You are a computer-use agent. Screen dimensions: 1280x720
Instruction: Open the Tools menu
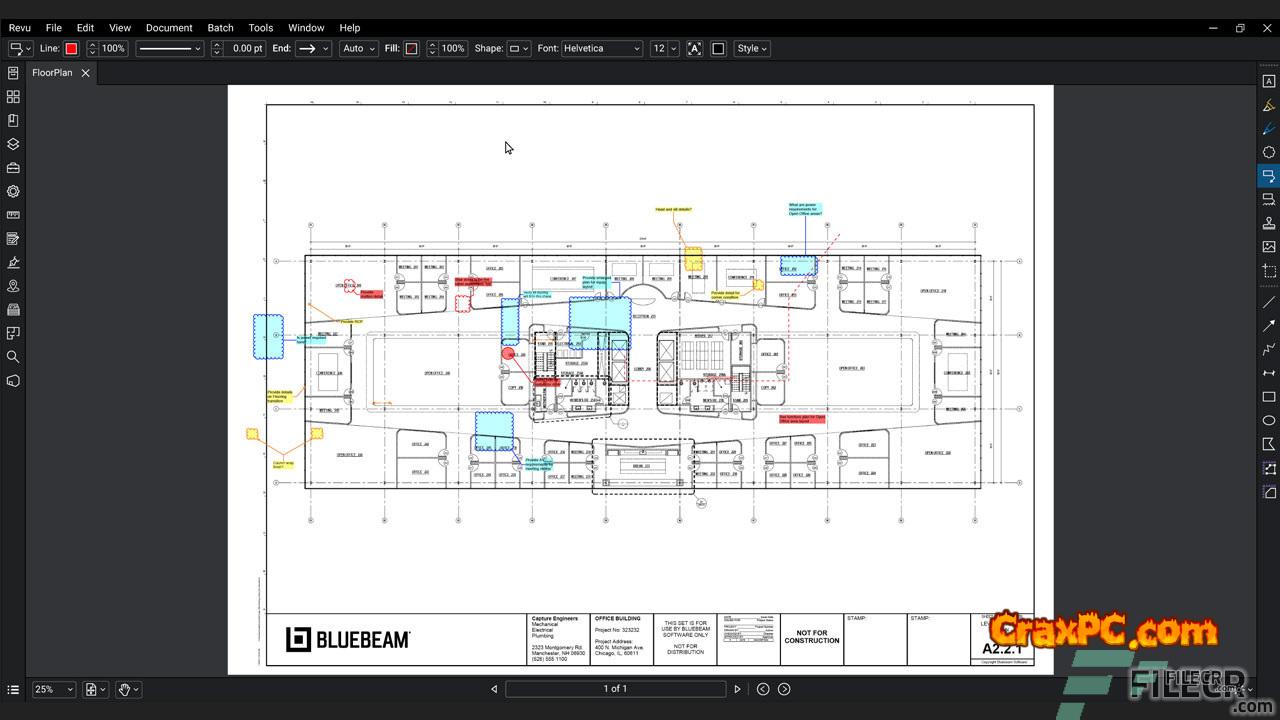[x=261, y=28]
